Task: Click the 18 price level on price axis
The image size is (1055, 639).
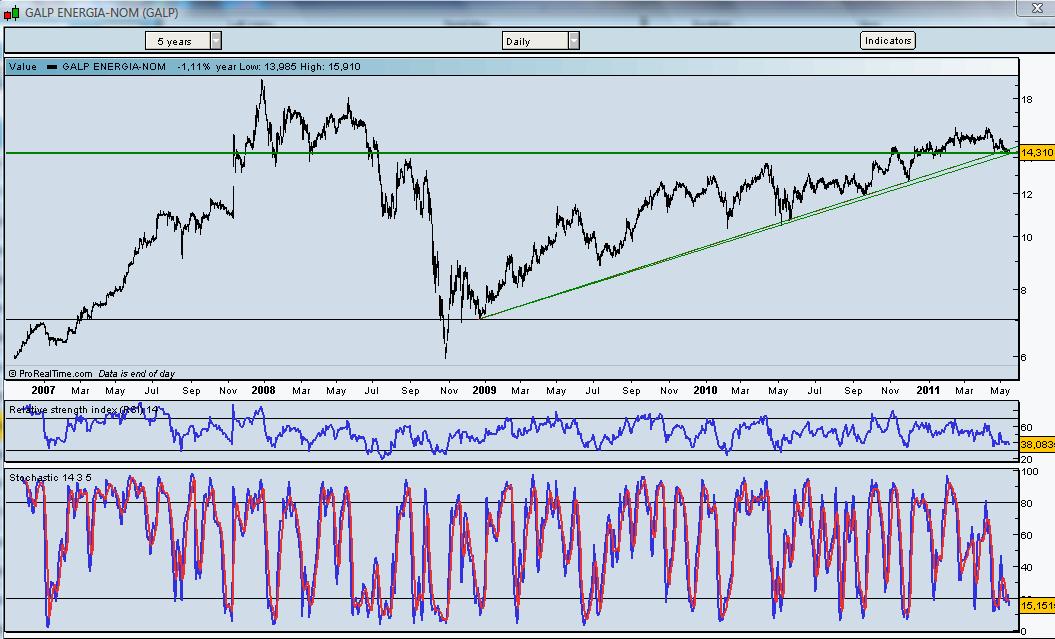Action: tap(1027, 100)
